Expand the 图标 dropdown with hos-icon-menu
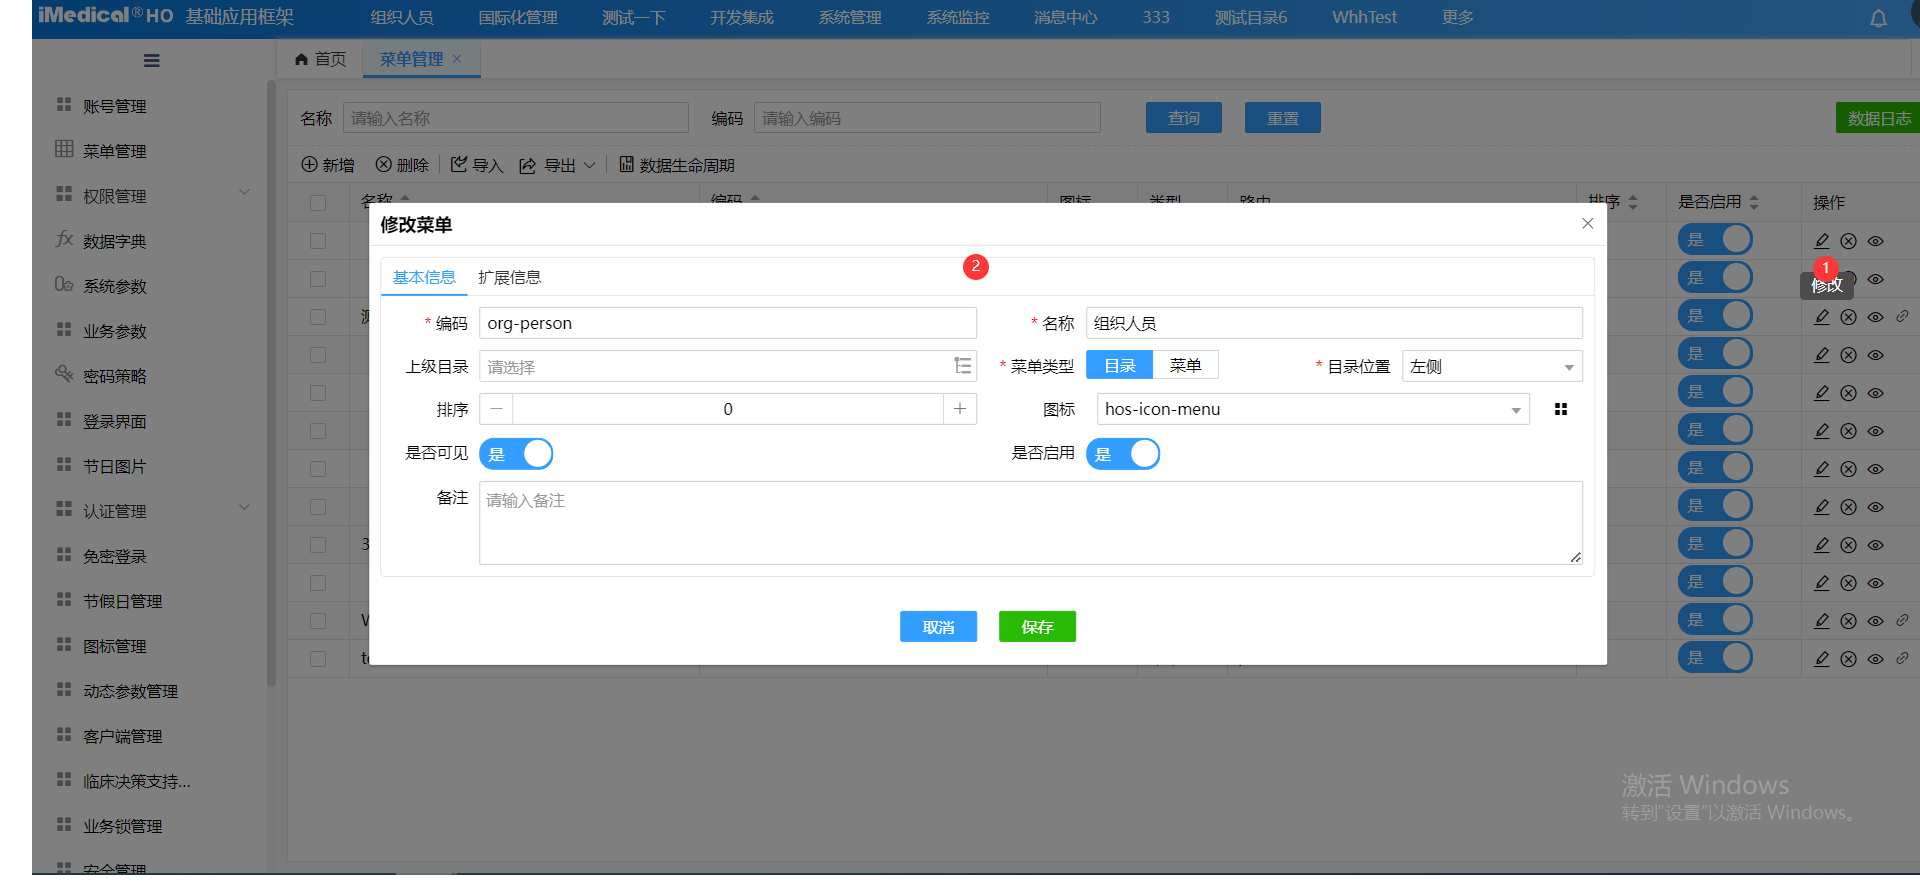 pos(1312,409)
